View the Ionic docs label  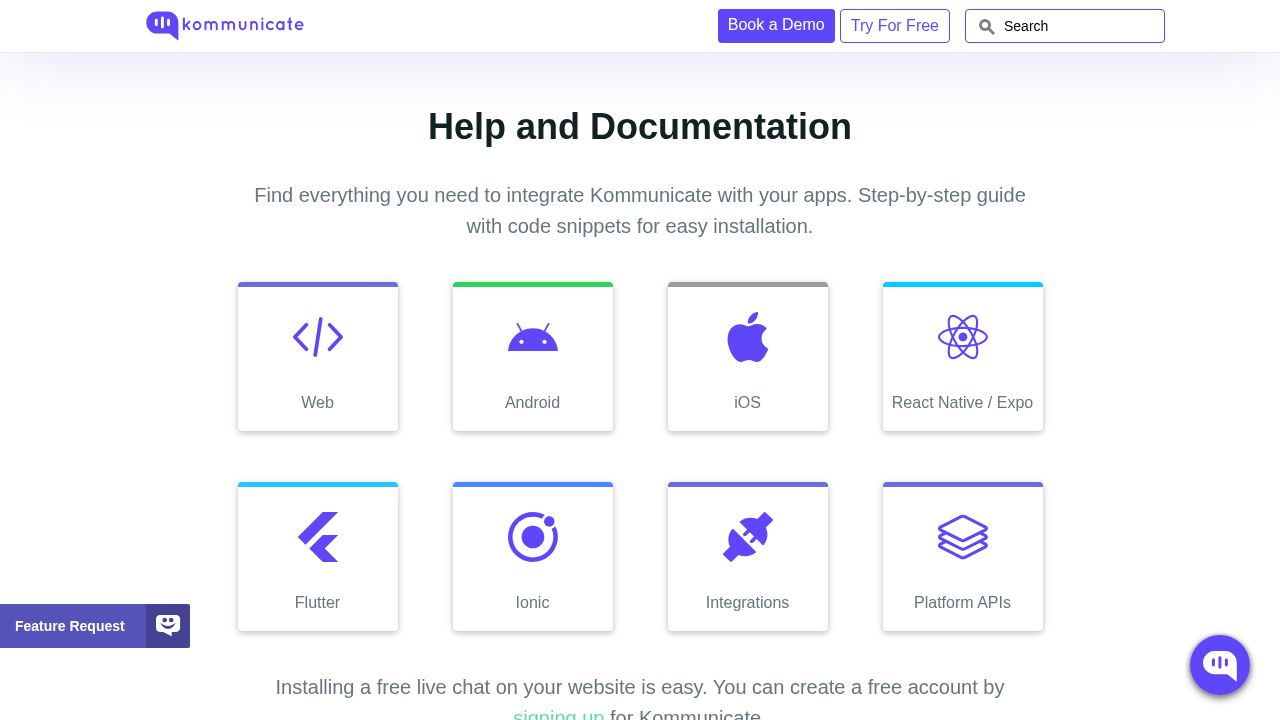pos(533,603)
